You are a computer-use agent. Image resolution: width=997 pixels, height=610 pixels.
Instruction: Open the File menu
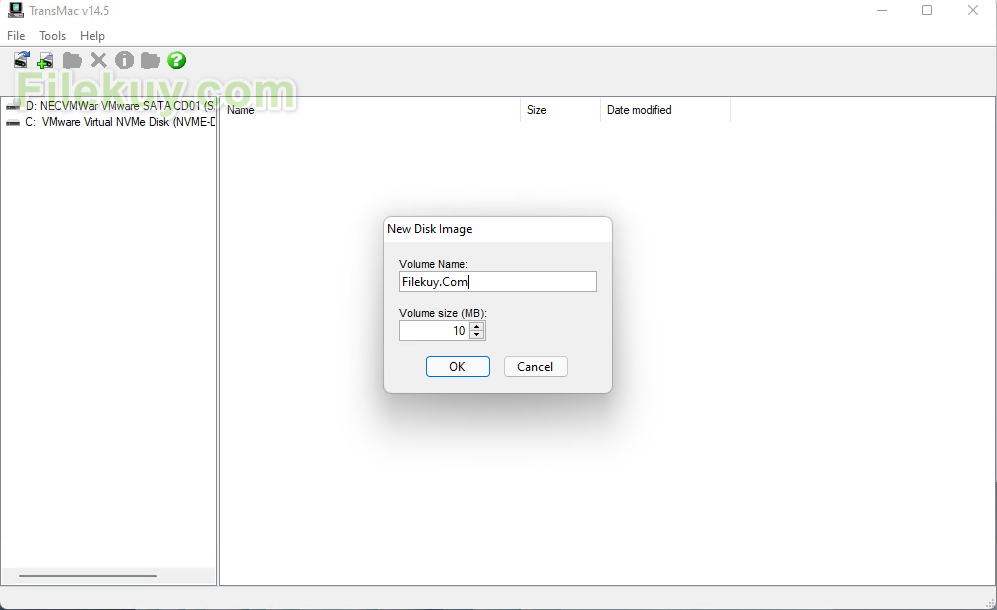coord(16,36)
